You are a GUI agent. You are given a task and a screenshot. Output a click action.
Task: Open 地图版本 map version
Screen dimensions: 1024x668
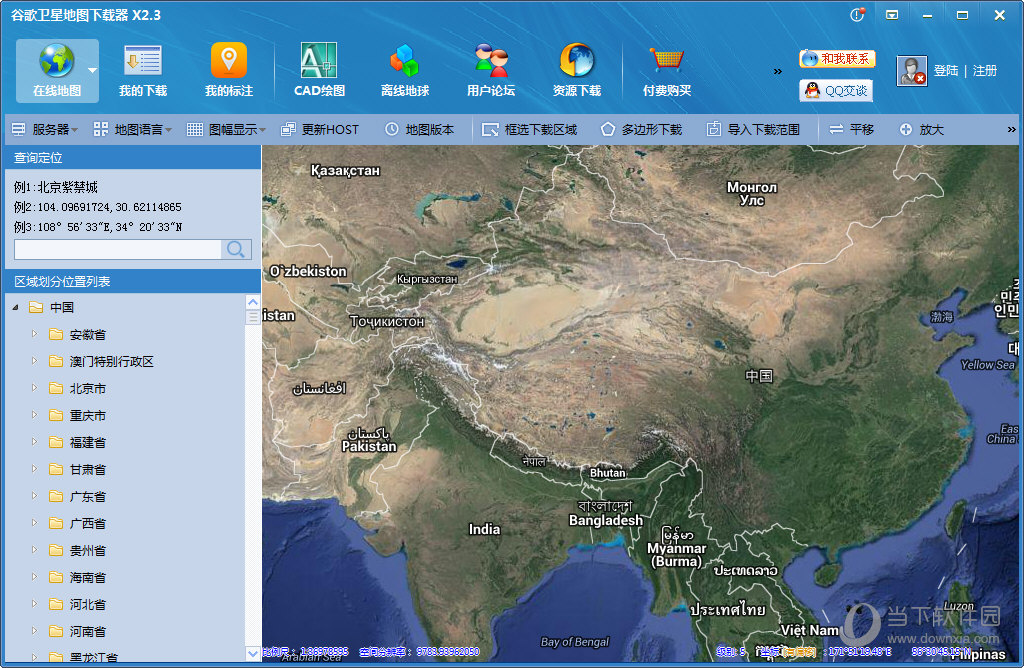coord(419,129)
